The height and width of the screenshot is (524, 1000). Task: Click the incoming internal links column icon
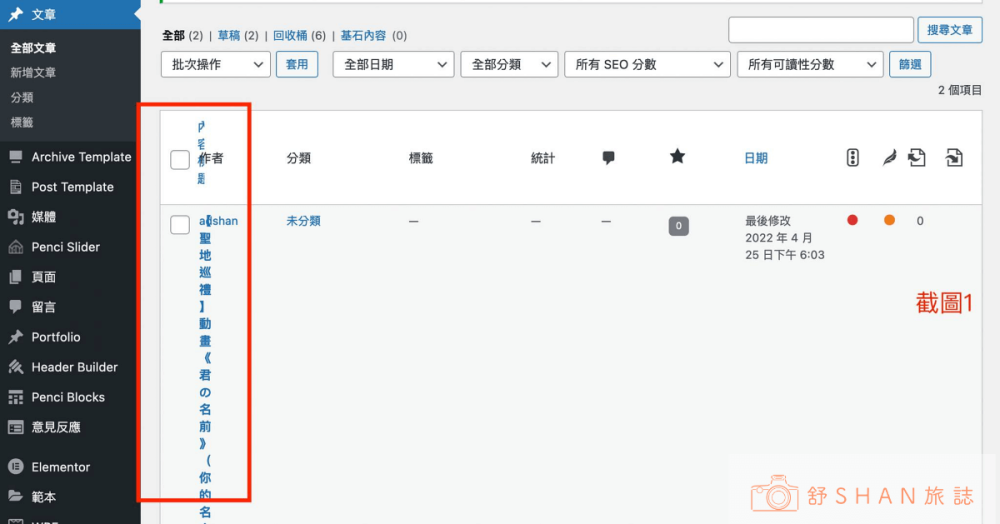[x=954, y=157]
